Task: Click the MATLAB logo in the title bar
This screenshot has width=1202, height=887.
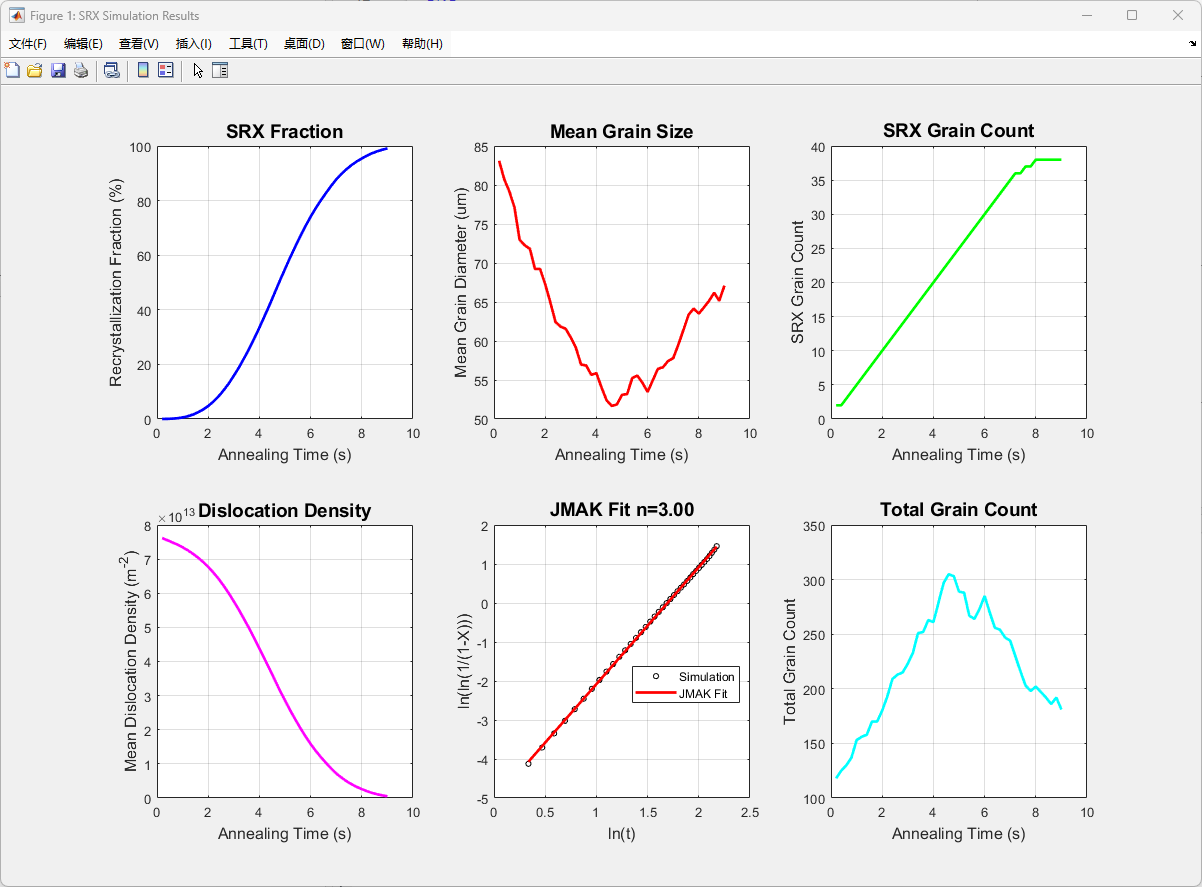Action: click(x=16, y=15)
